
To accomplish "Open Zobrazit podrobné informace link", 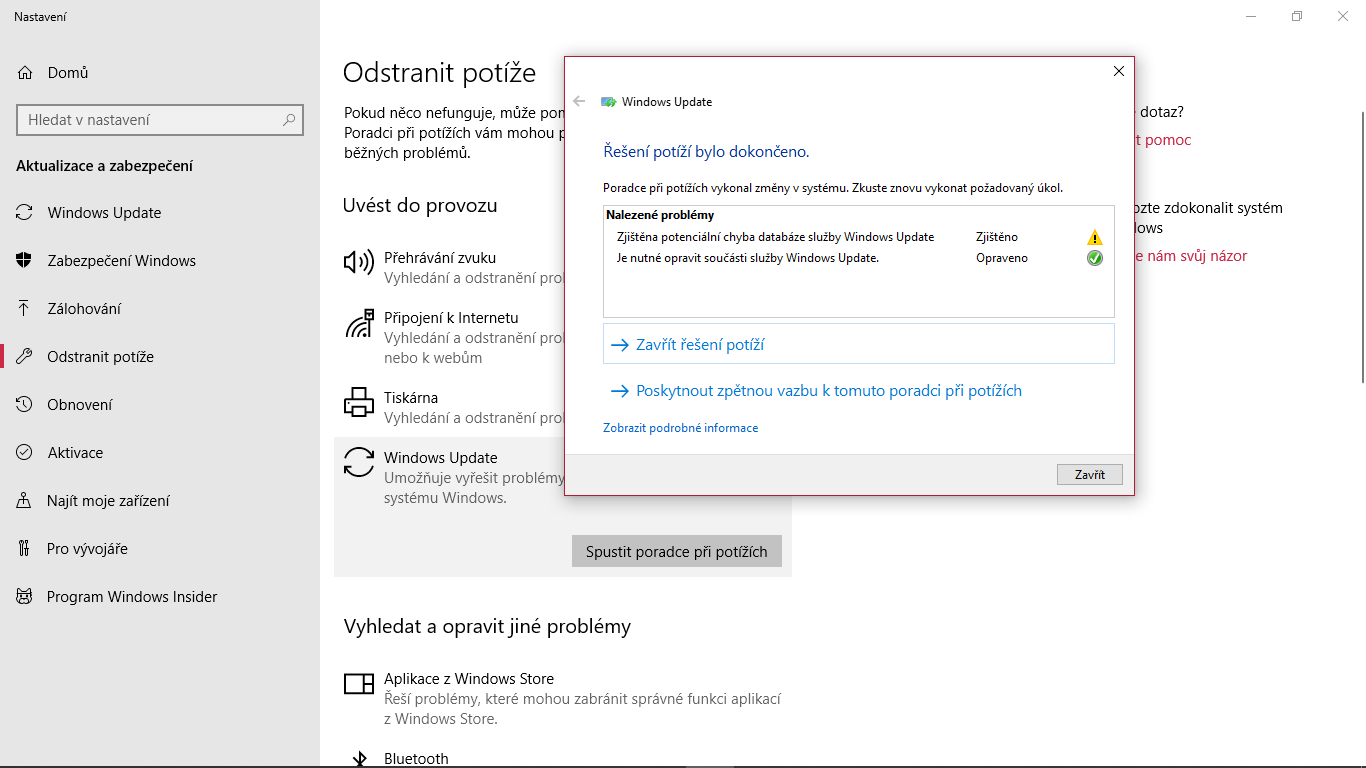I will click(x=680, y=428).
